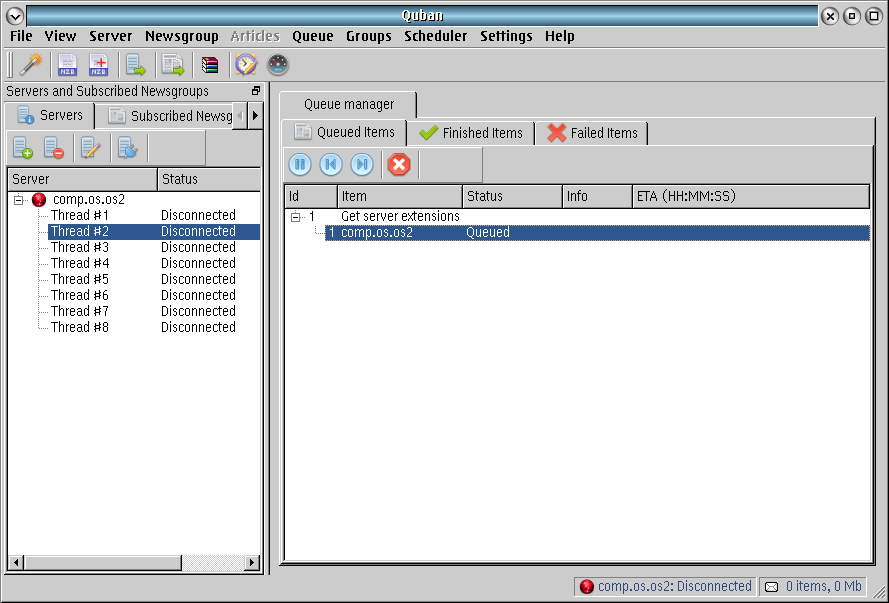Screen dimensions: 889x603
Task: Open the alarm clock scheduler icon
Action: [x=245, y=65]
